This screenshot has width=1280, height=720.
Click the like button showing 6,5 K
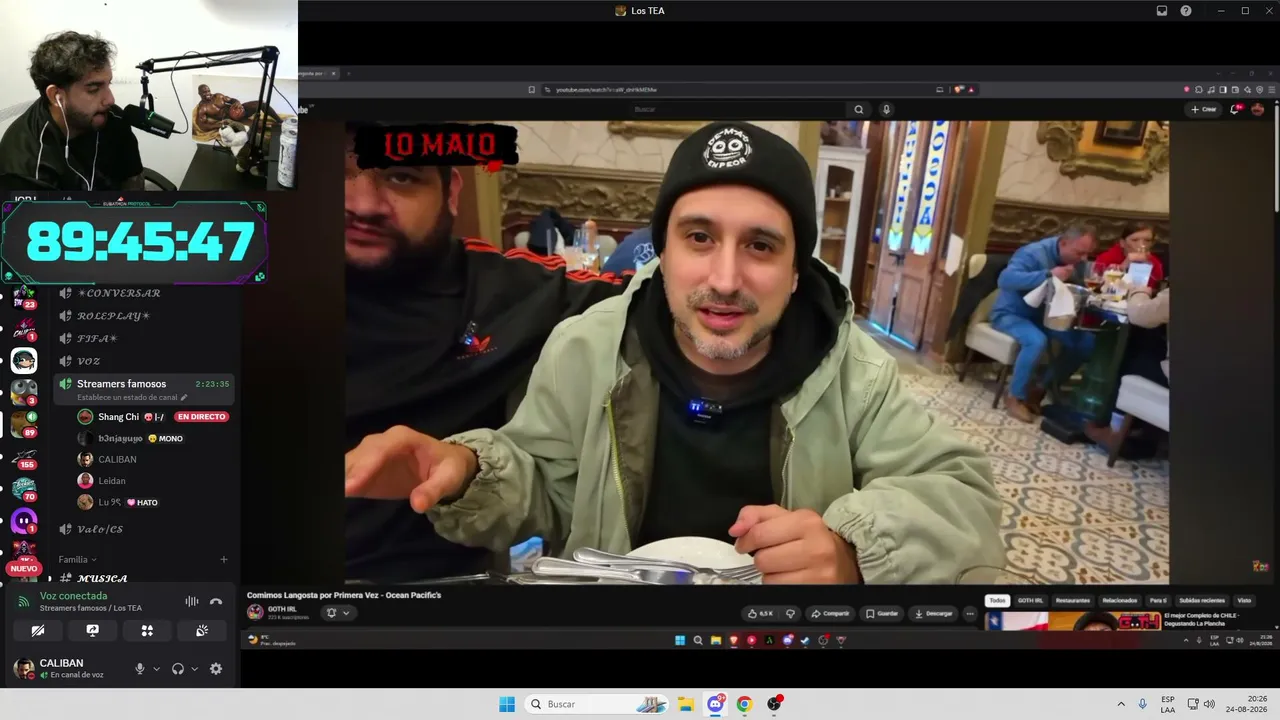tap(762, 613)
